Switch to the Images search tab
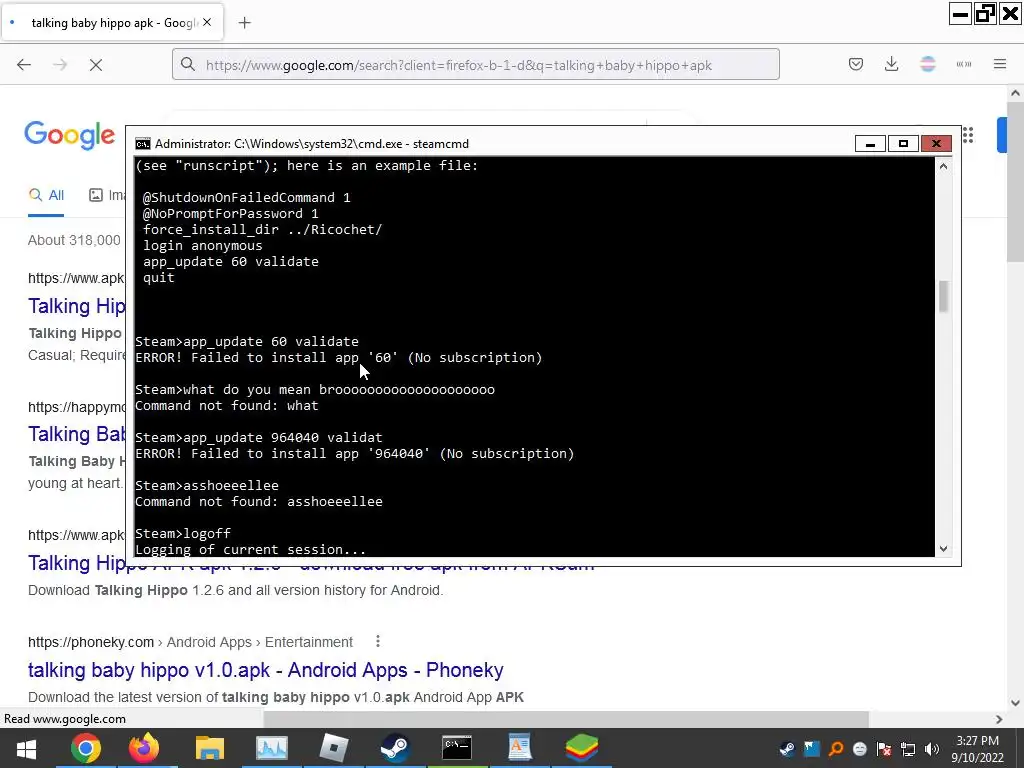The height and width of the screenshot is (768, 1024). [107, 195]
